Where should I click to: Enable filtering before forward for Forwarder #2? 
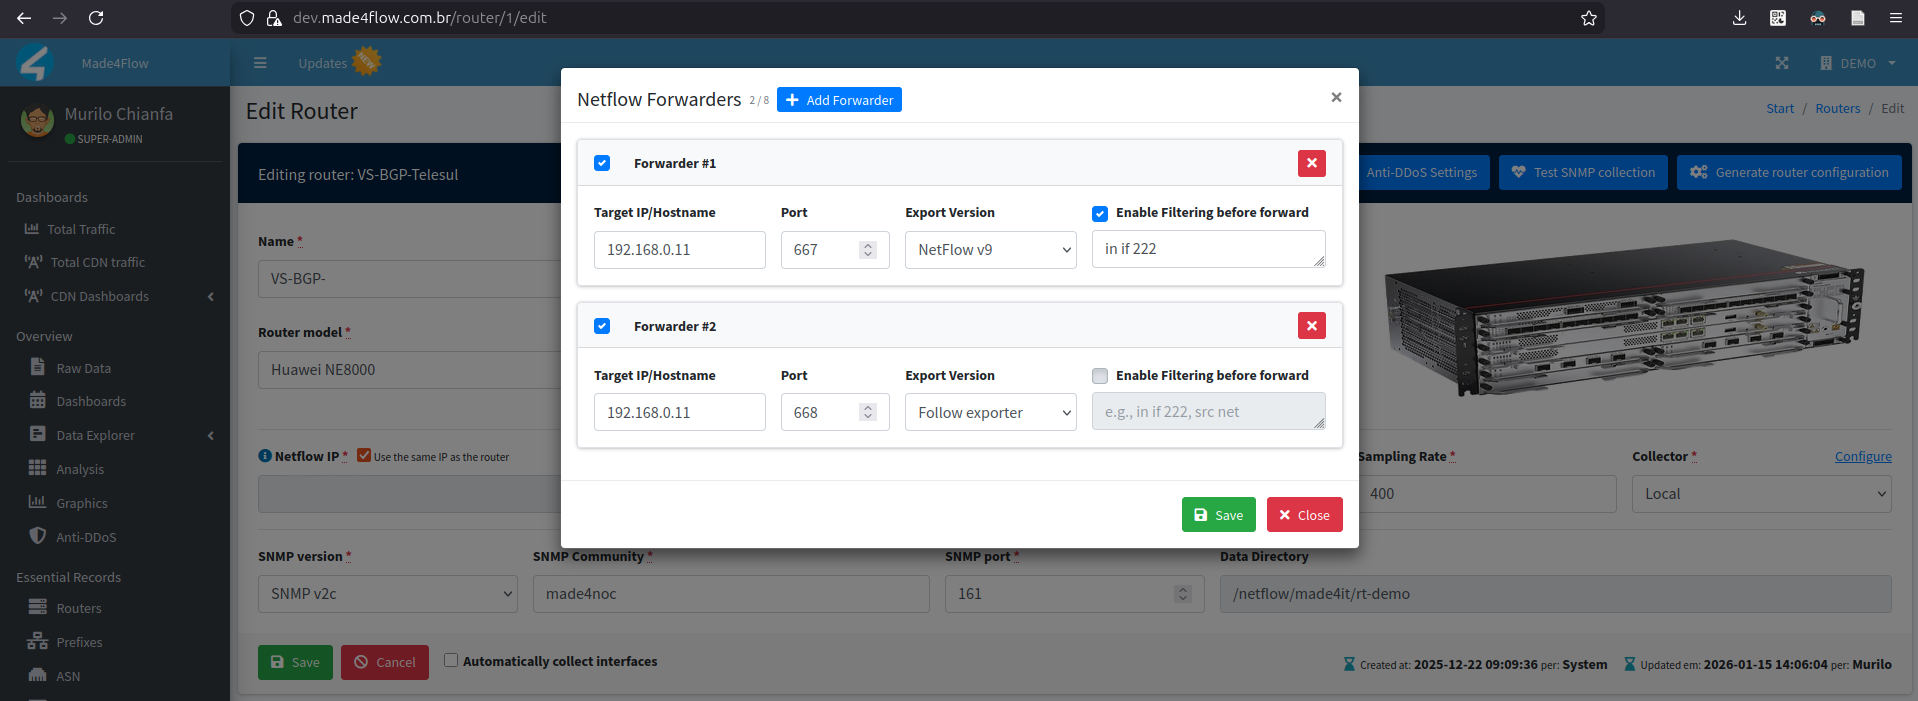[1100, 376]
